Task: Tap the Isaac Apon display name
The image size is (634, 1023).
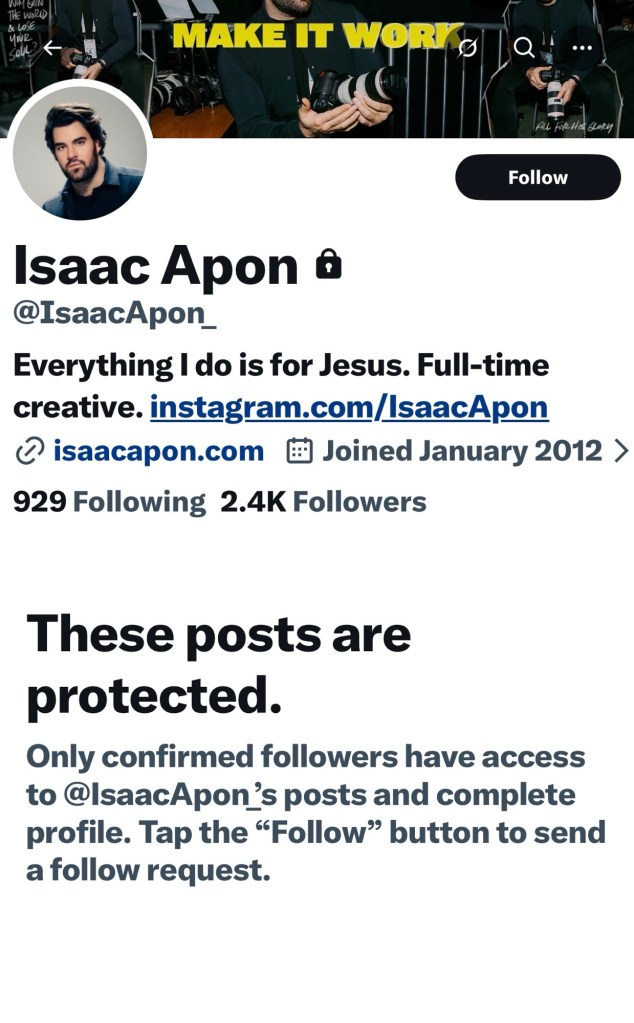Action: point(155,266)
